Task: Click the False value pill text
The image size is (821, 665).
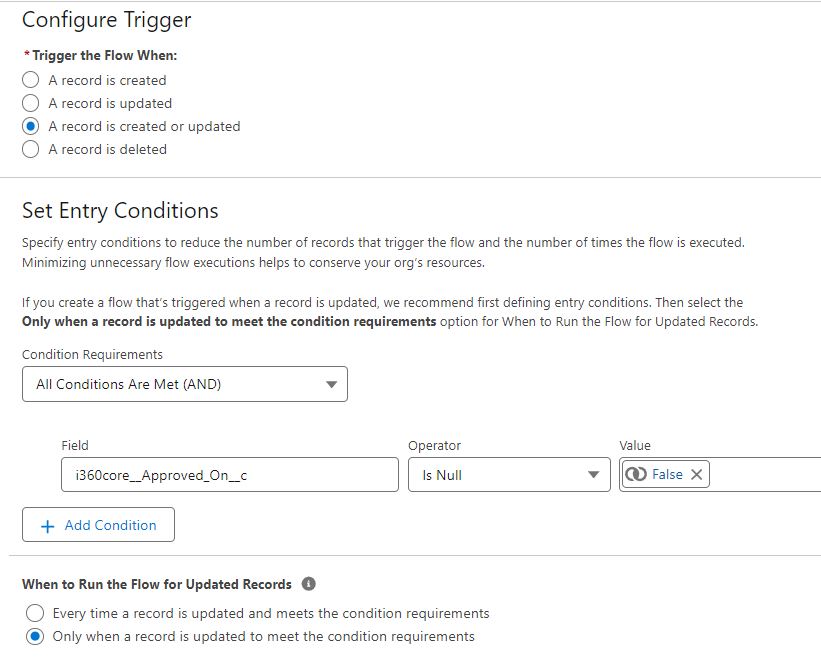Action: (667, 474)
